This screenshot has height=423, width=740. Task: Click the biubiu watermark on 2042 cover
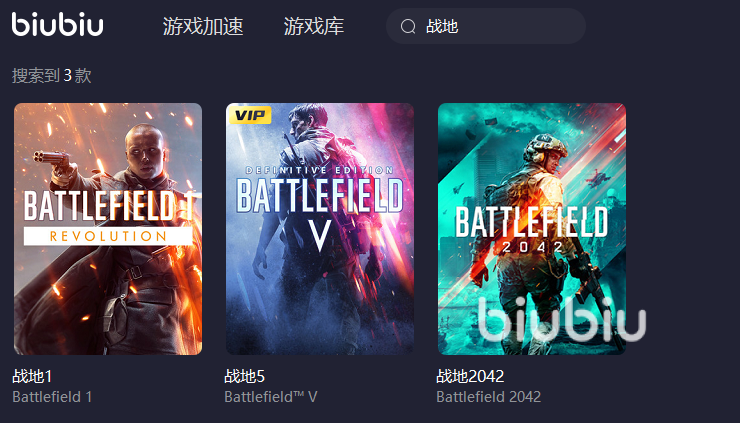pos(562,319)
